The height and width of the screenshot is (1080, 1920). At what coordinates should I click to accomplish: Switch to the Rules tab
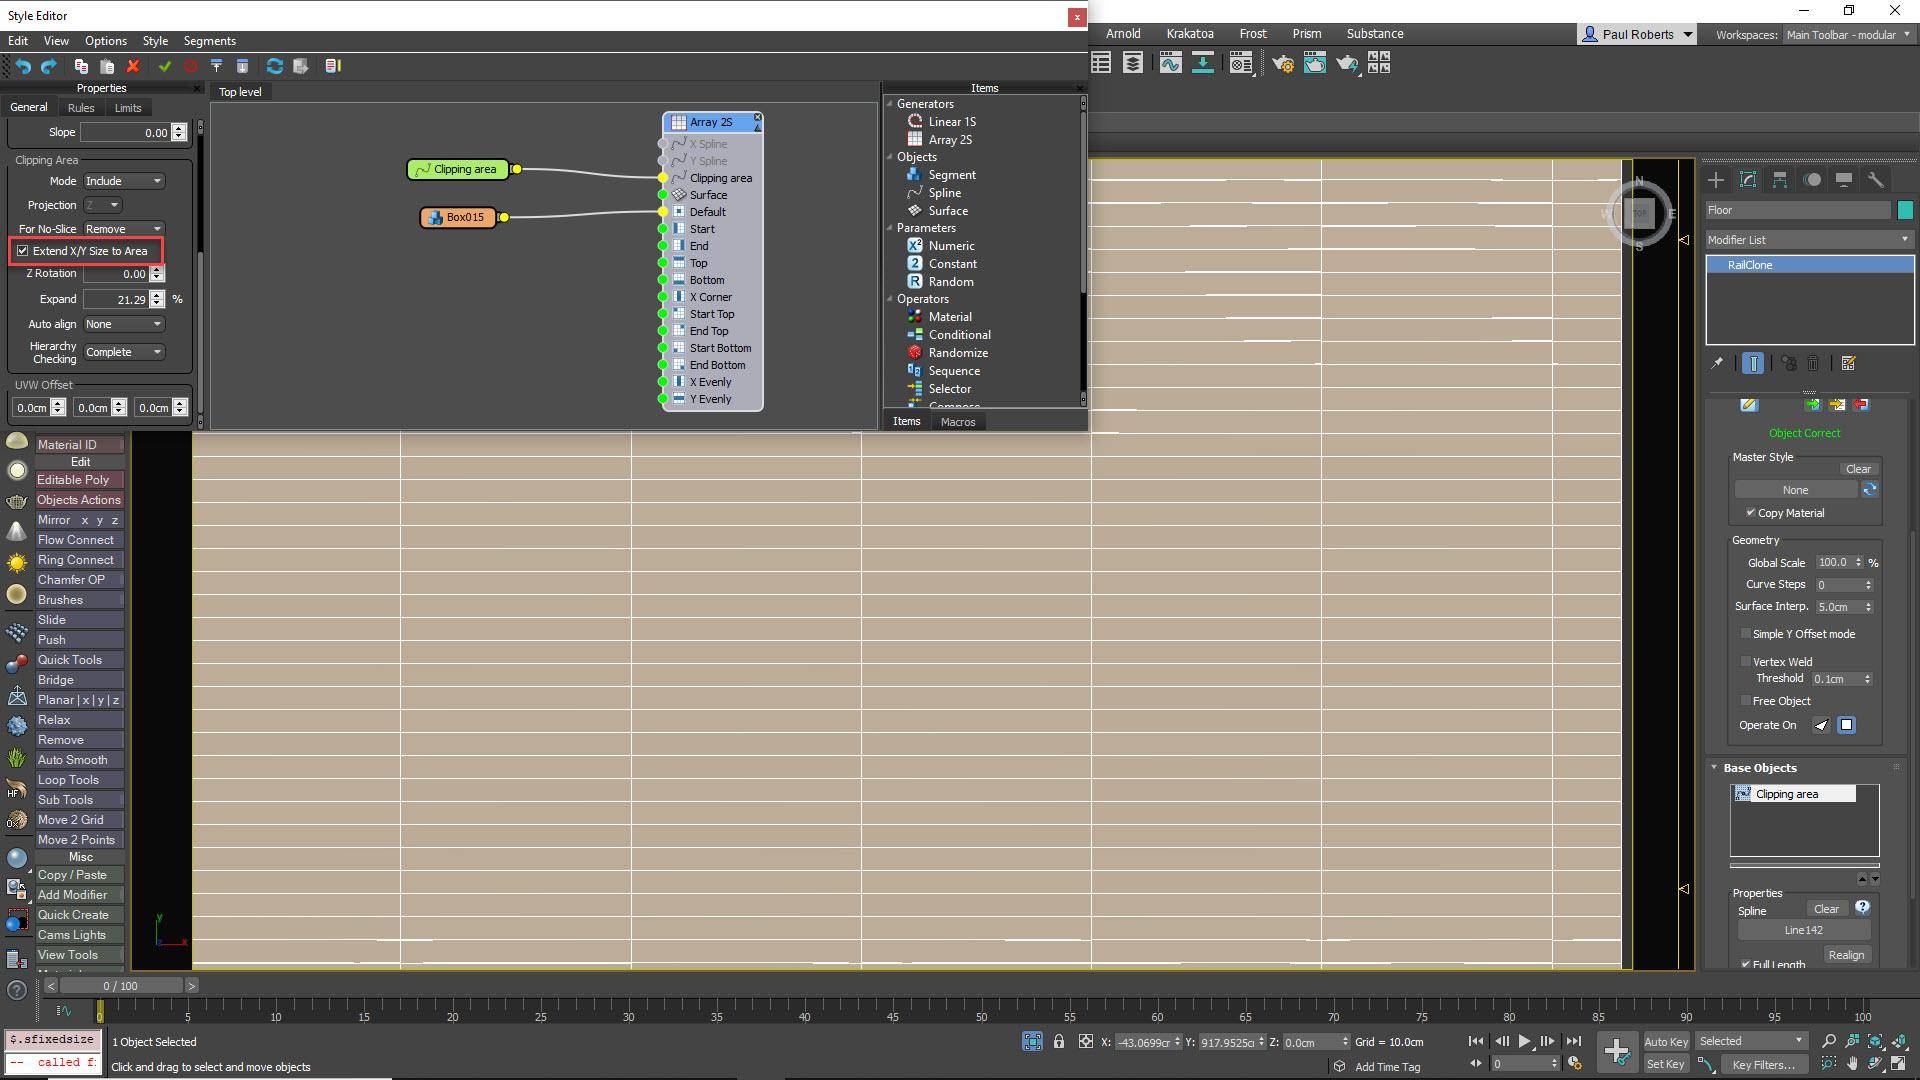pyautogui.click(x=81, y=108)
